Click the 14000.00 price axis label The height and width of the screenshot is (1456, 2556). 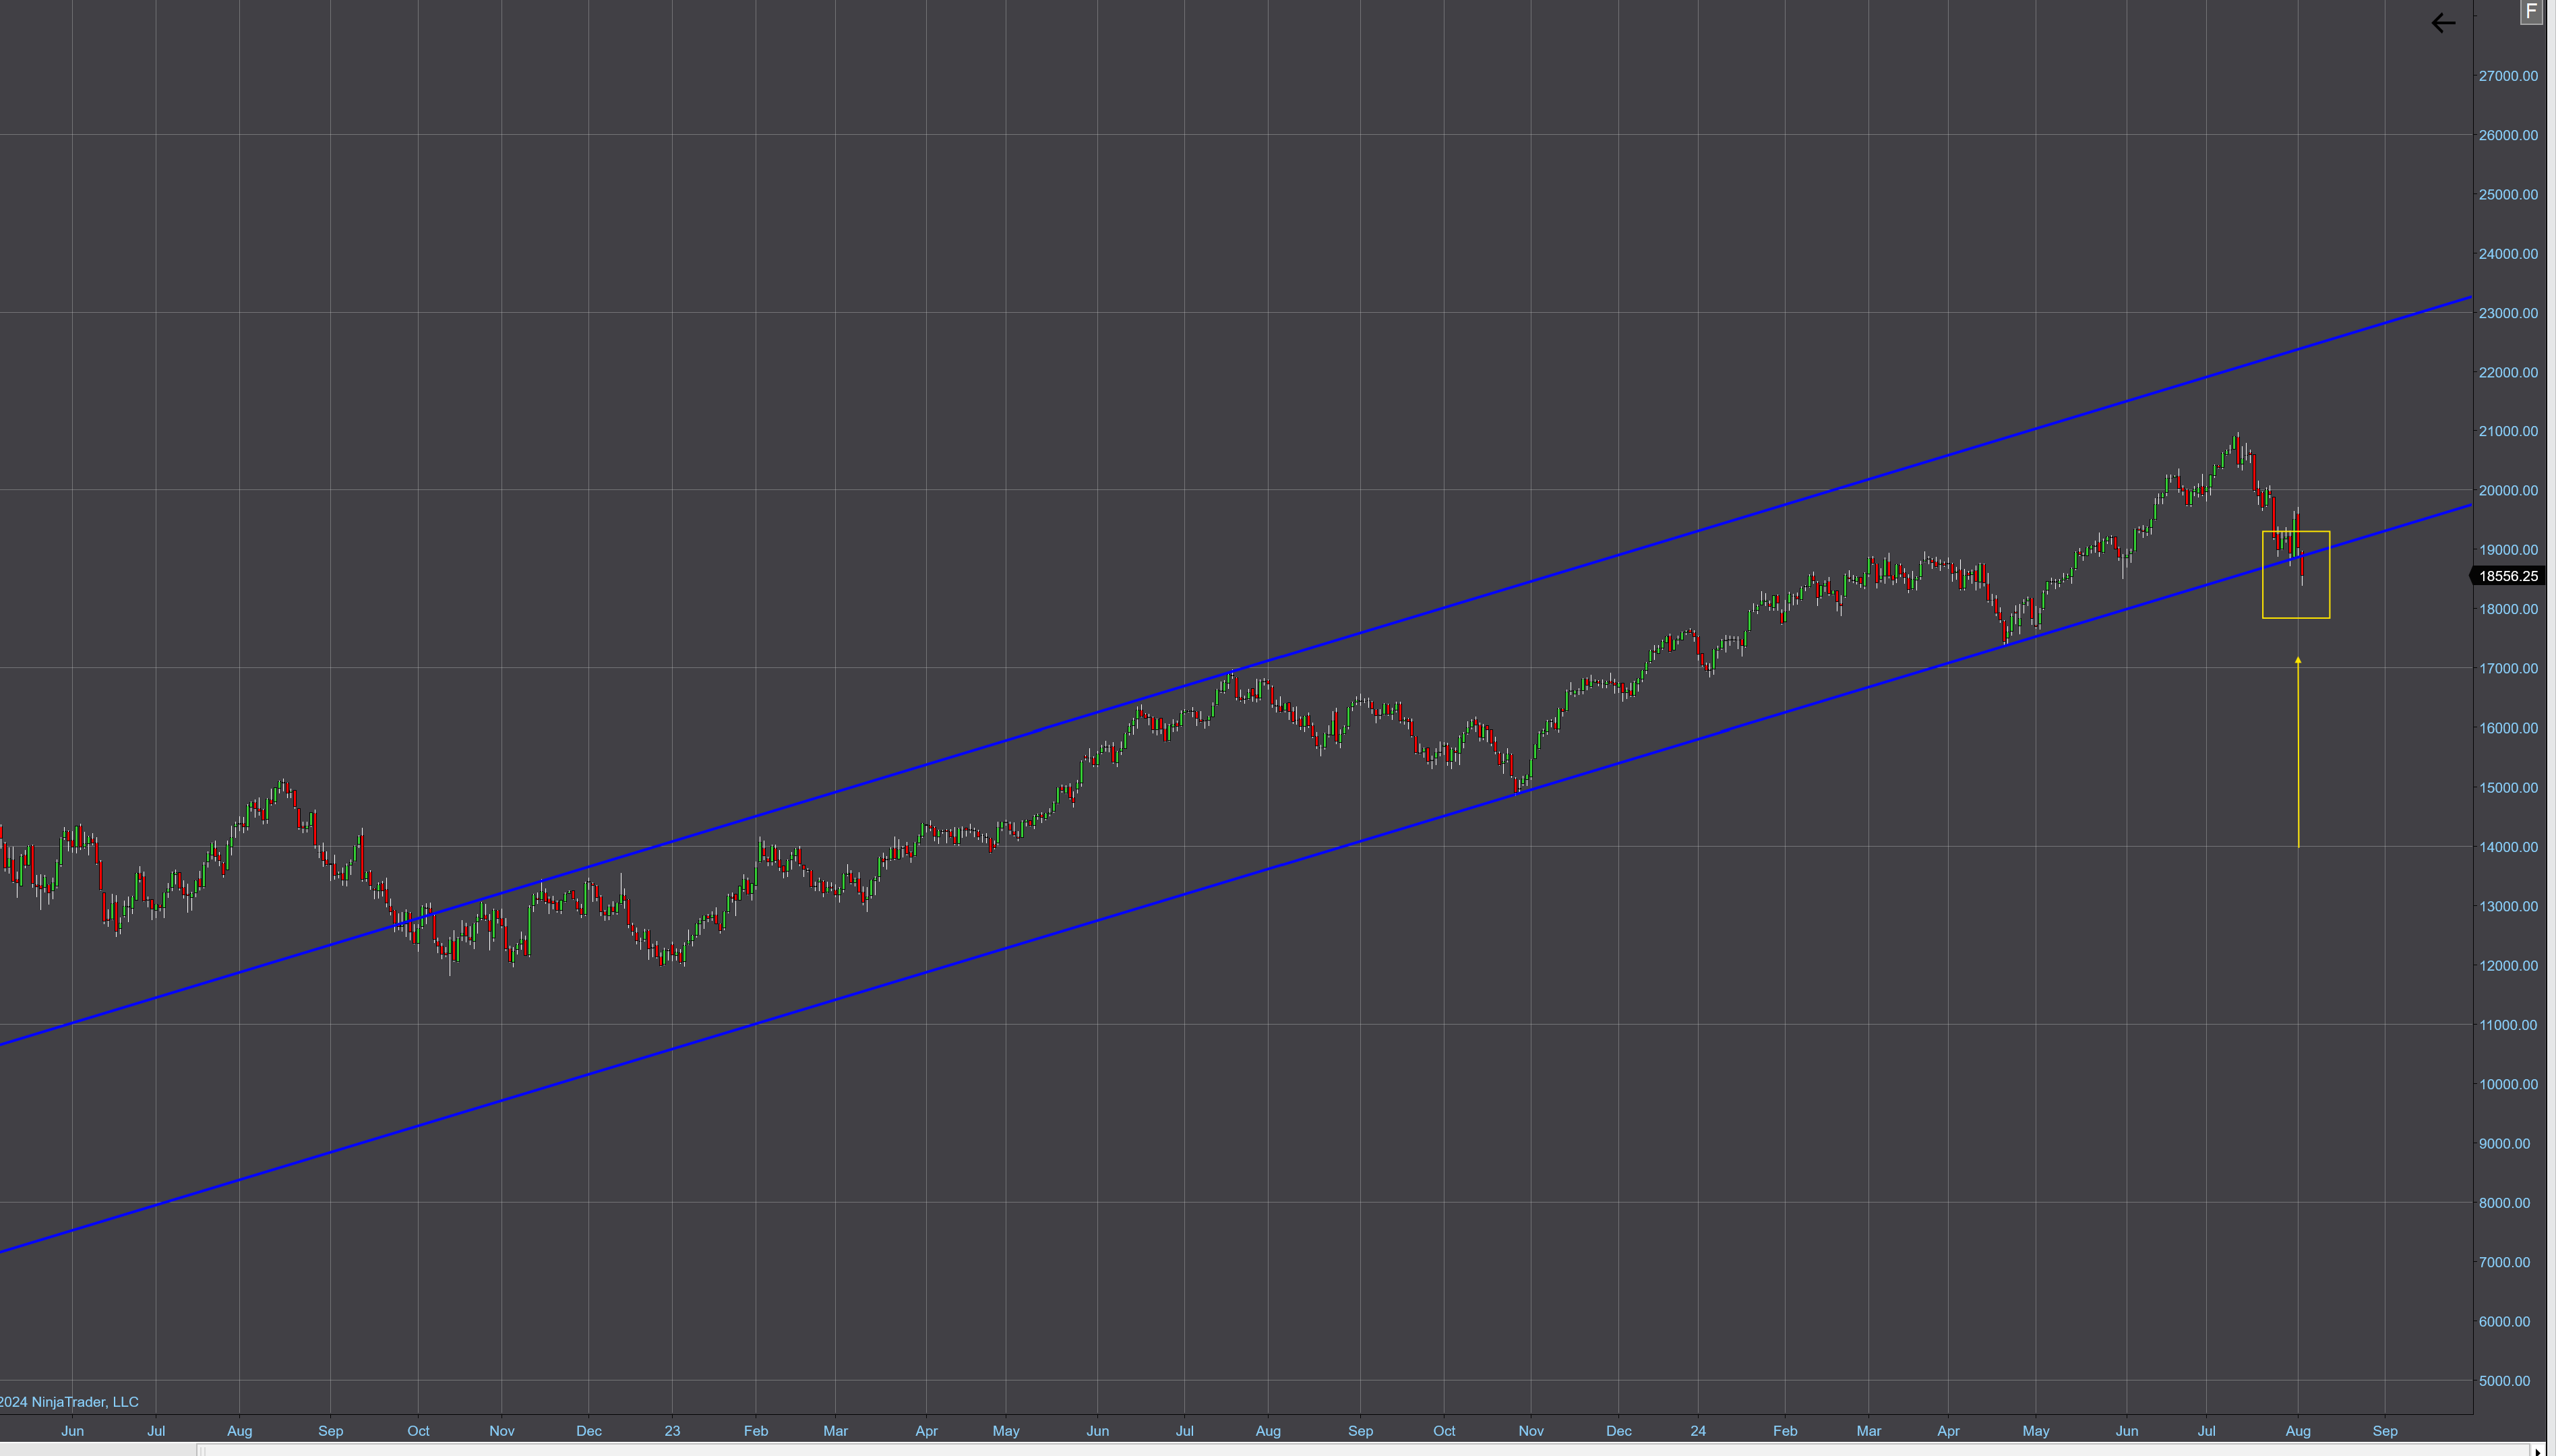(x=2508, y=846)
